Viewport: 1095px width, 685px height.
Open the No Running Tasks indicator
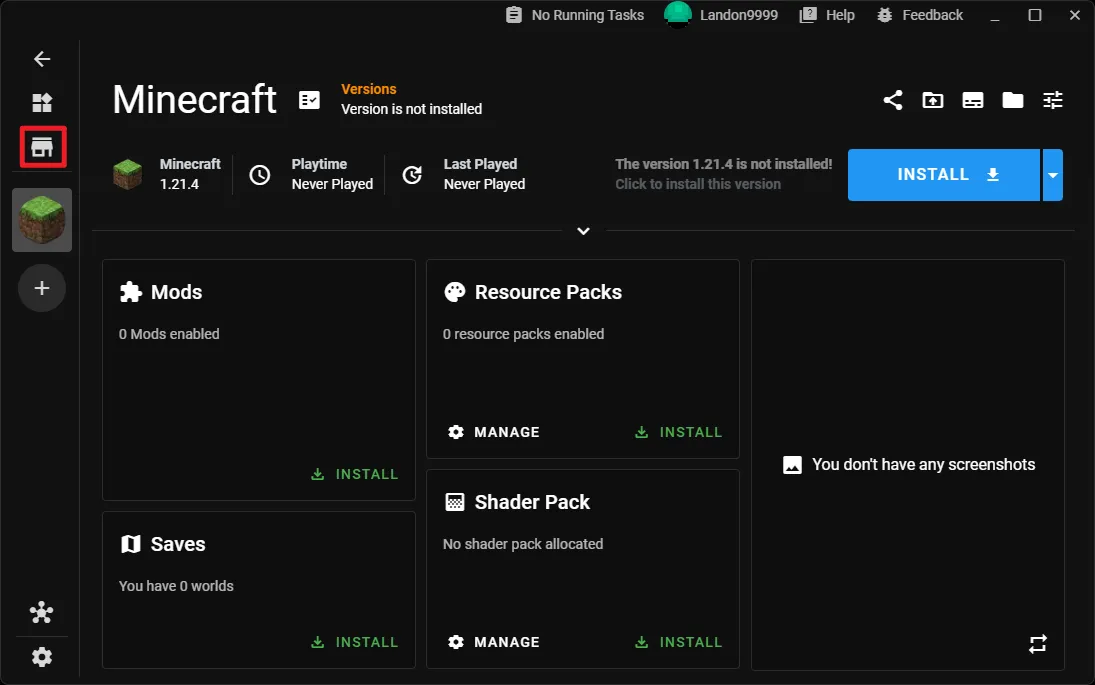[575, 15]
